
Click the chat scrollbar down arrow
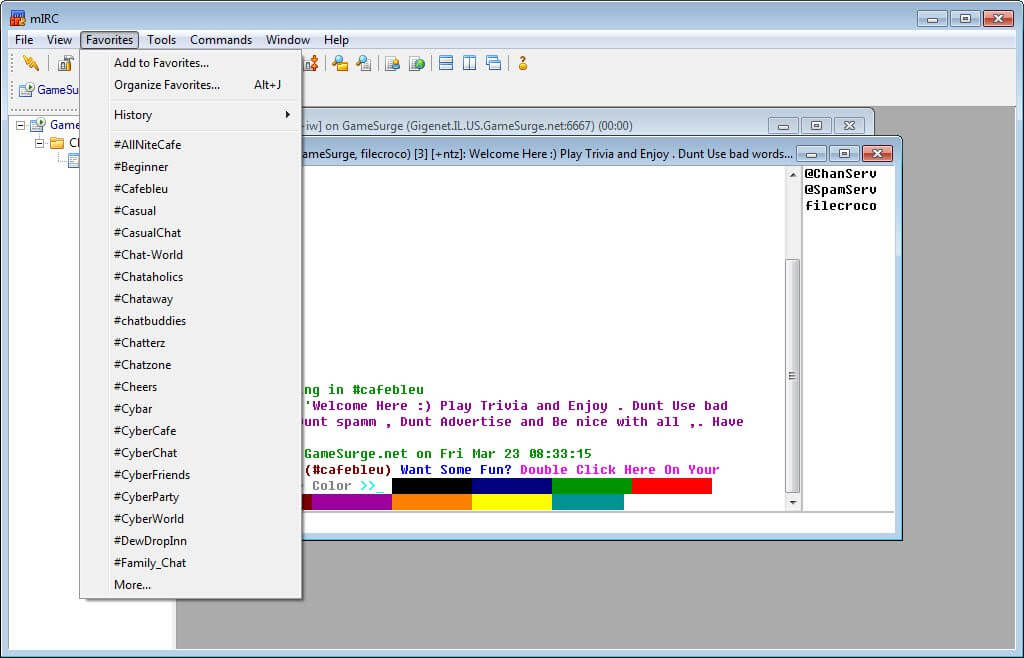(793, 502)
